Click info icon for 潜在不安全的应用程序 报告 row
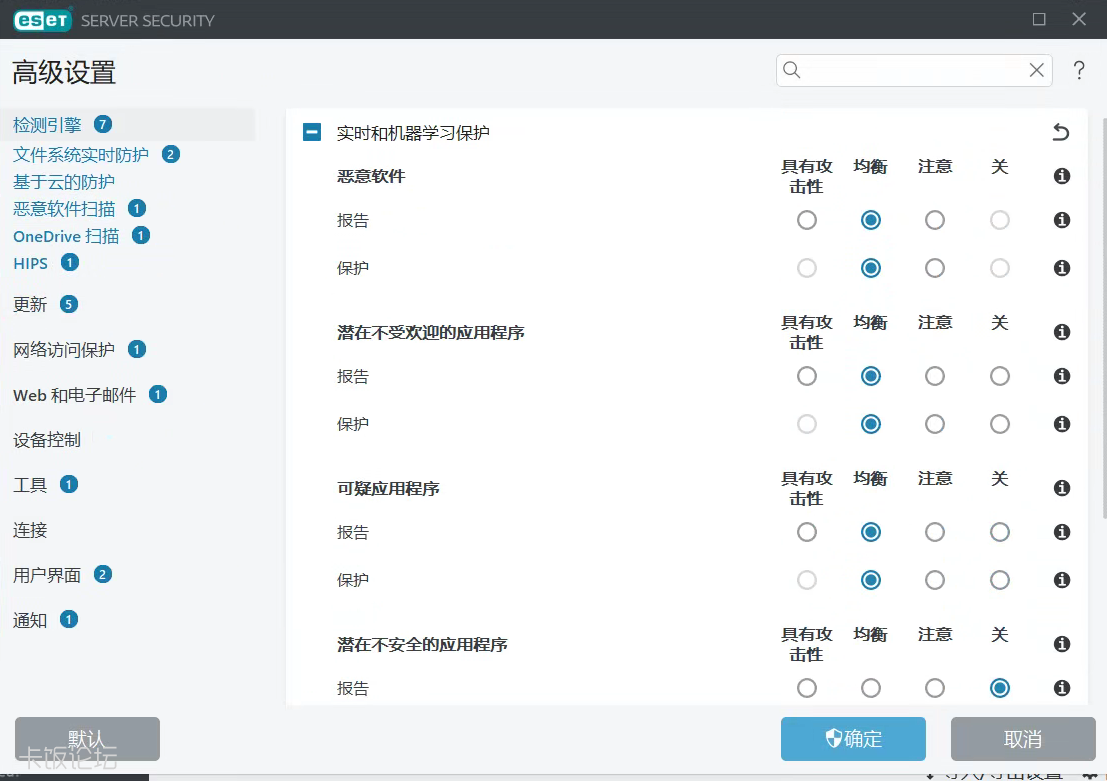Image resolution: width=1107 pixels, height=781 pixels. (x=1061, y=688)
